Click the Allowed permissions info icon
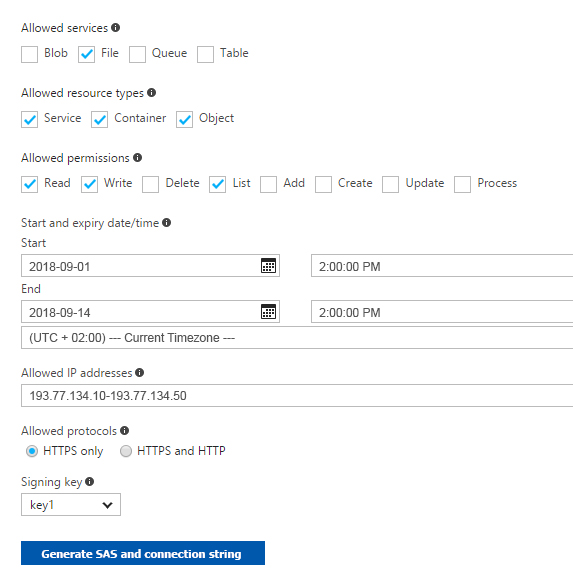The width and height of the screenshot is (573, 579). tap(137, 158)
